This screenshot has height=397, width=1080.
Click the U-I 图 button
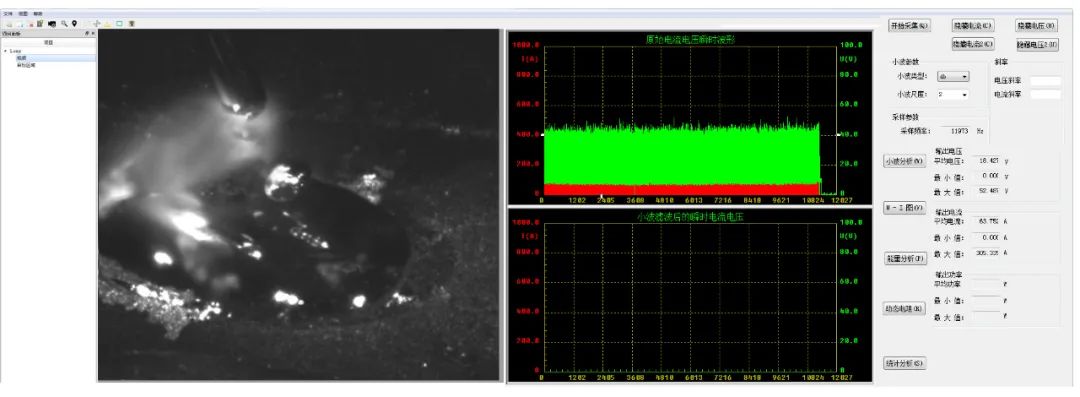click(904, 208)
